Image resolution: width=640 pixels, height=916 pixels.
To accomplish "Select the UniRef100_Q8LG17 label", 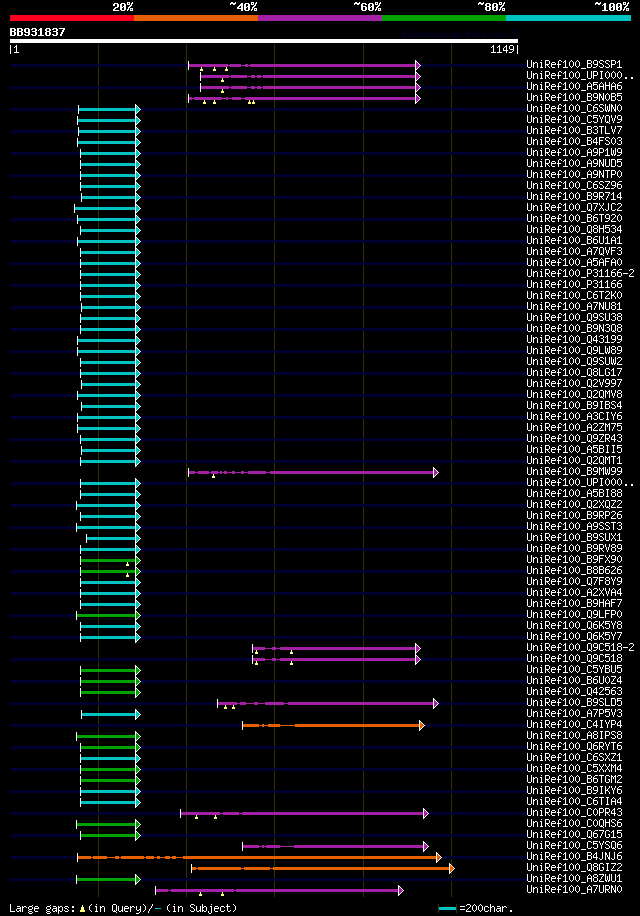I will click(x=574, y=373).
